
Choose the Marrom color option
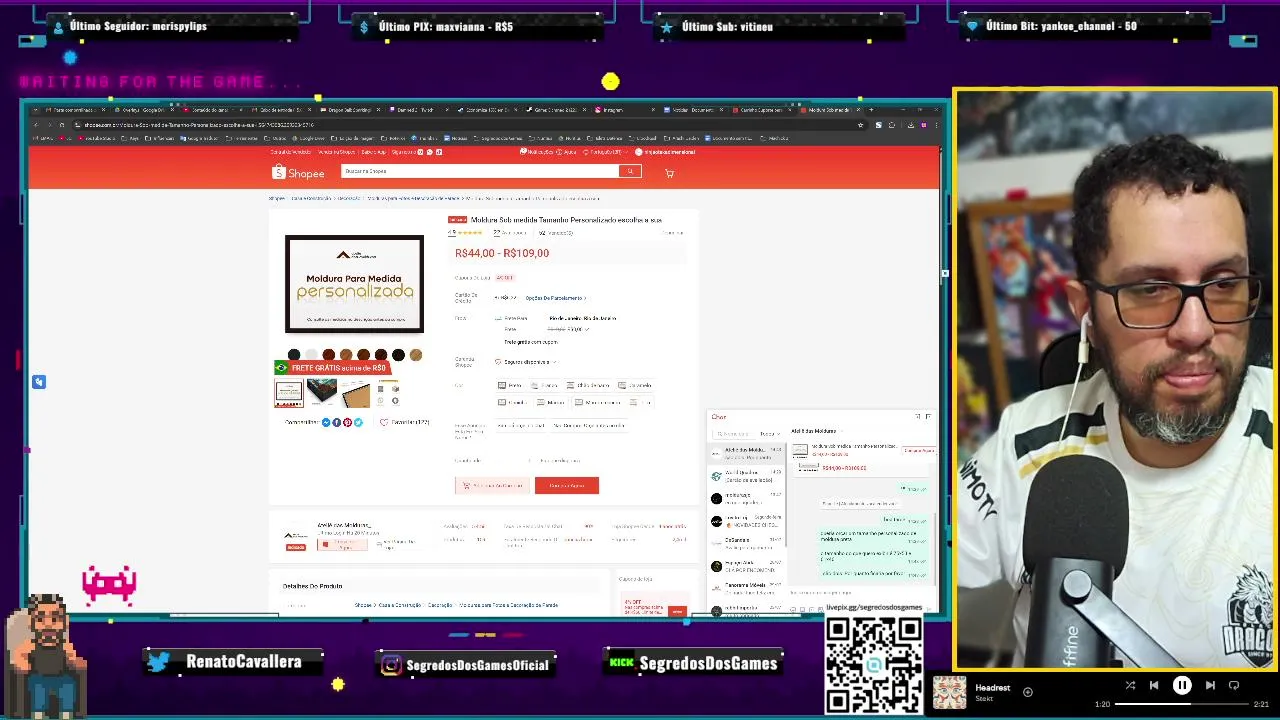[x=551, y=402]
